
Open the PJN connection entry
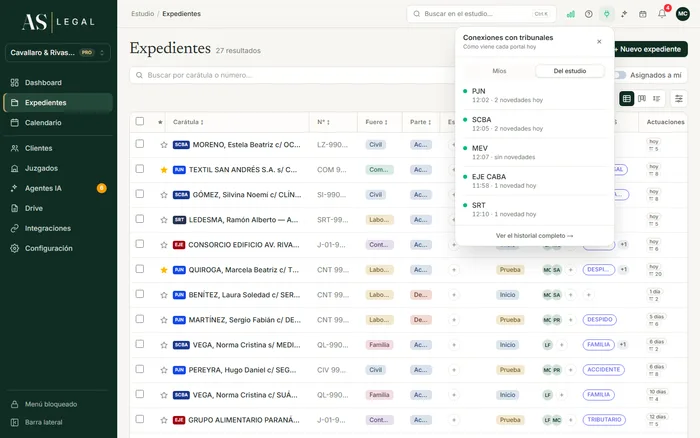[534, 95]
